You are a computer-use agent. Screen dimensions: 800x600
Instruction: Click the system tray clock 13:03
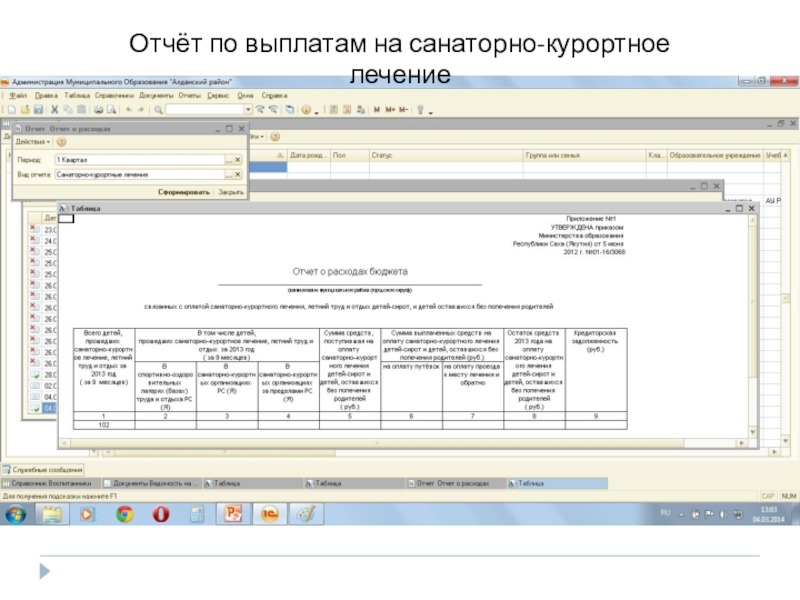(x=768, y=510)
